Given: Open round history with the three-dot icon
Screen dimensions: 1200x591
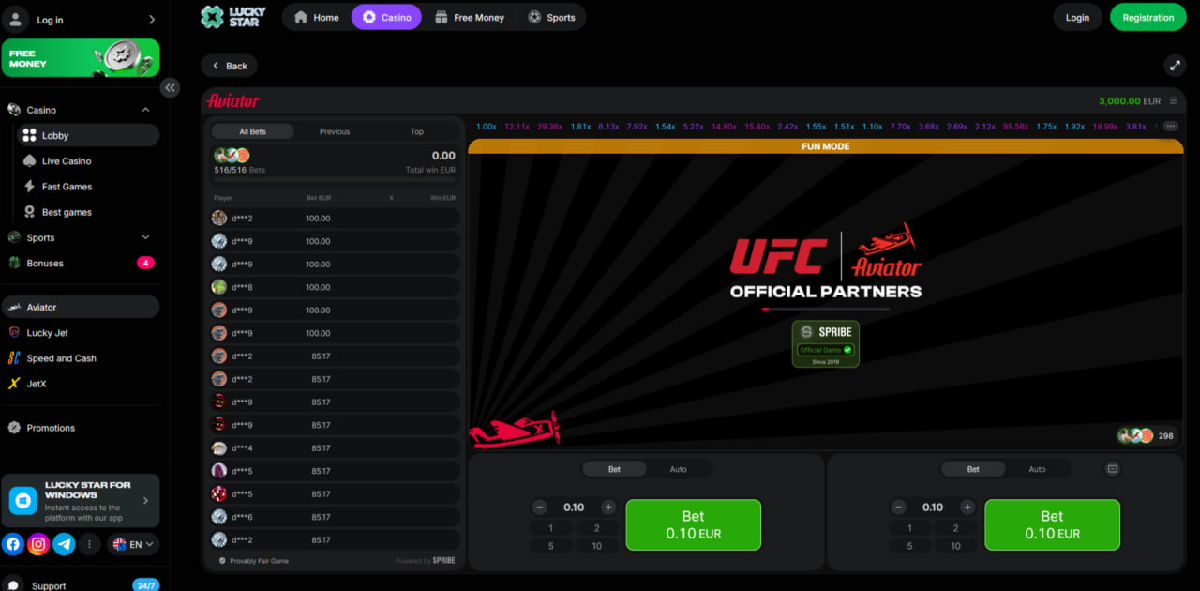Looking at the screenshot, I should [x=1170, y=127].
